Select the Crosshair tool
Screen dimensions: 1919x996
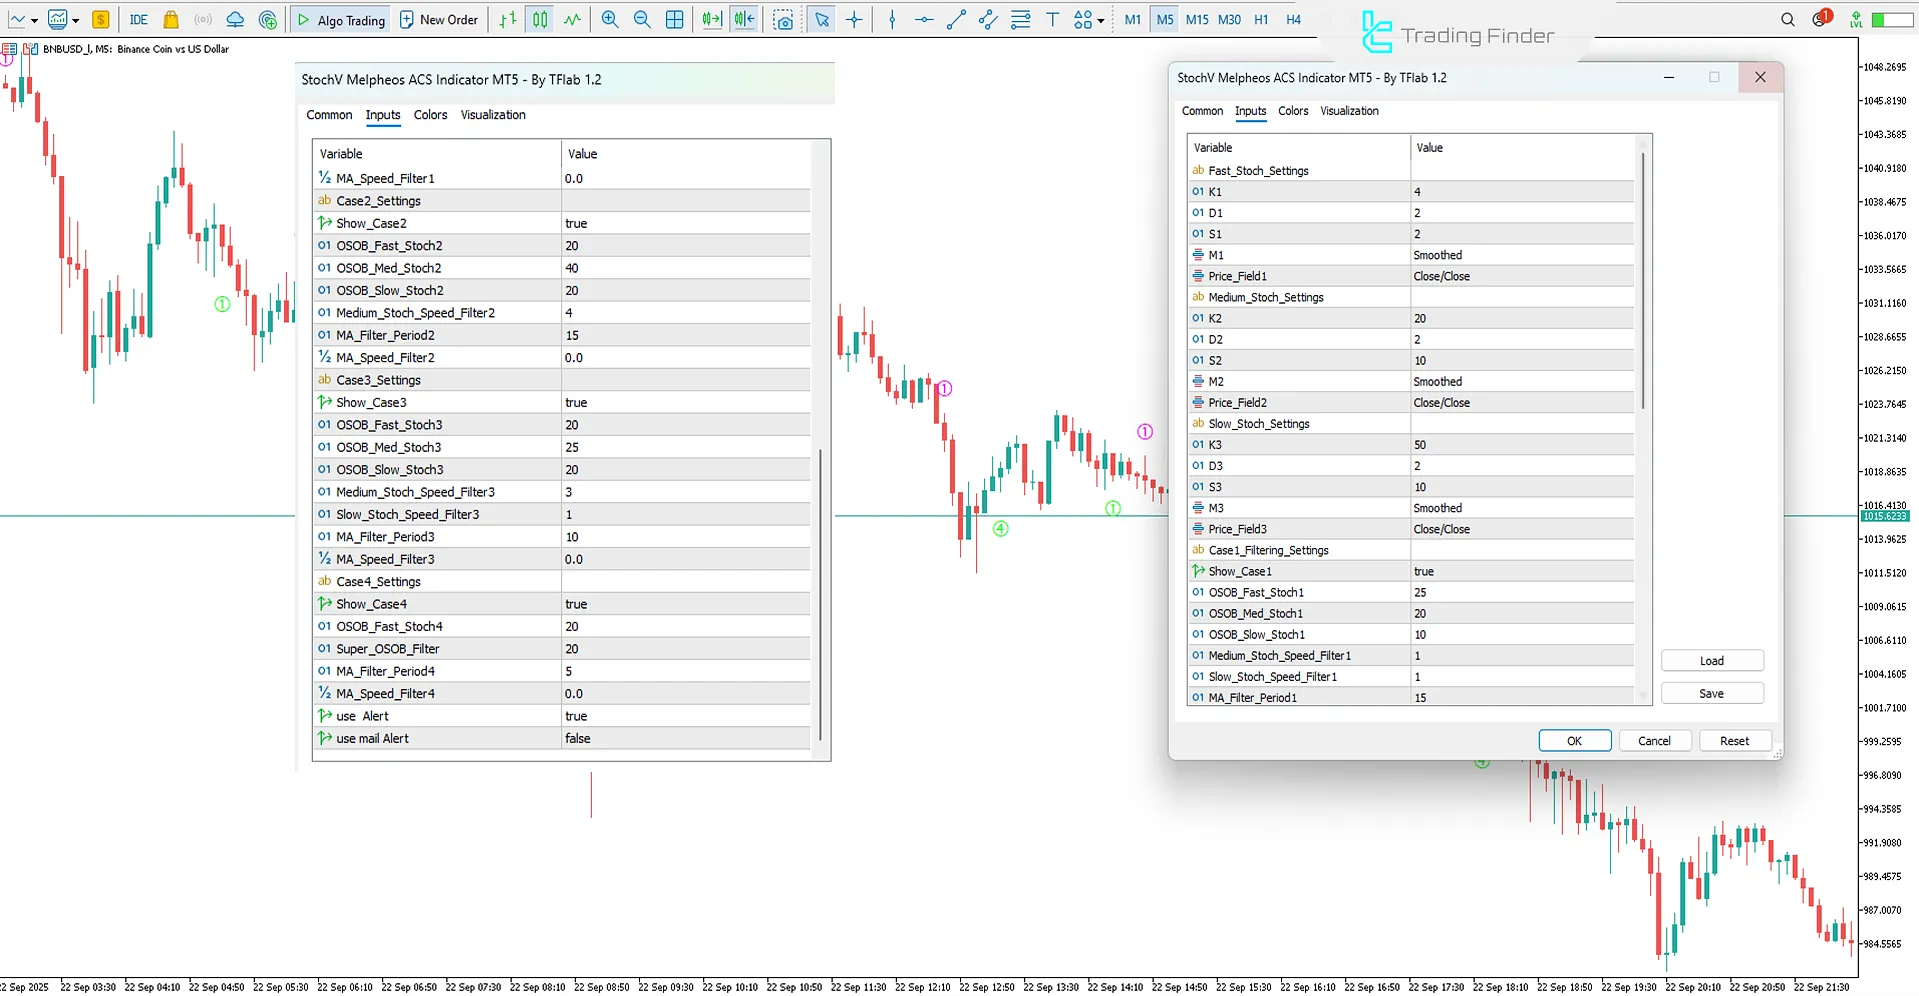pyautogui.click(x=854, y=19)
